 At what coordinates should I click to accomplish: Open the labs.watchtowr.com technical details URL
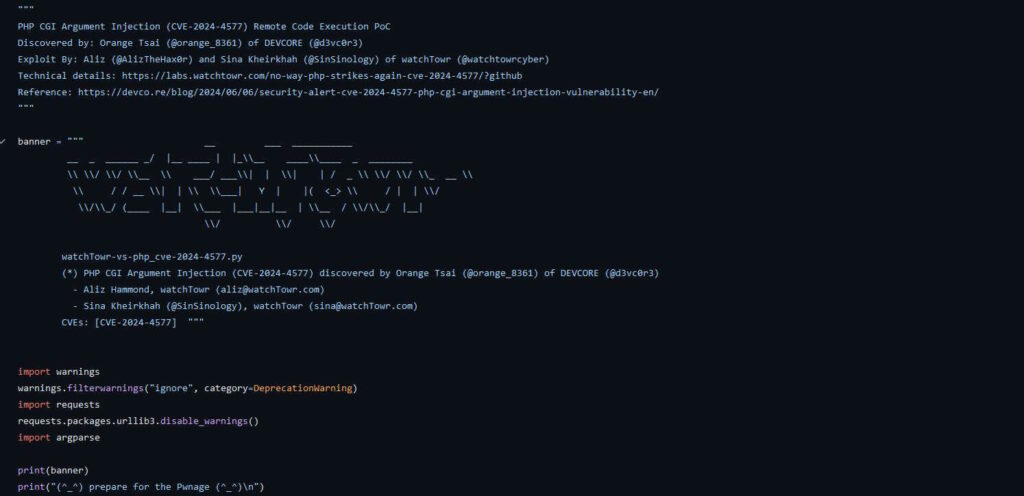pyautogui.click(x=322, y=76)
